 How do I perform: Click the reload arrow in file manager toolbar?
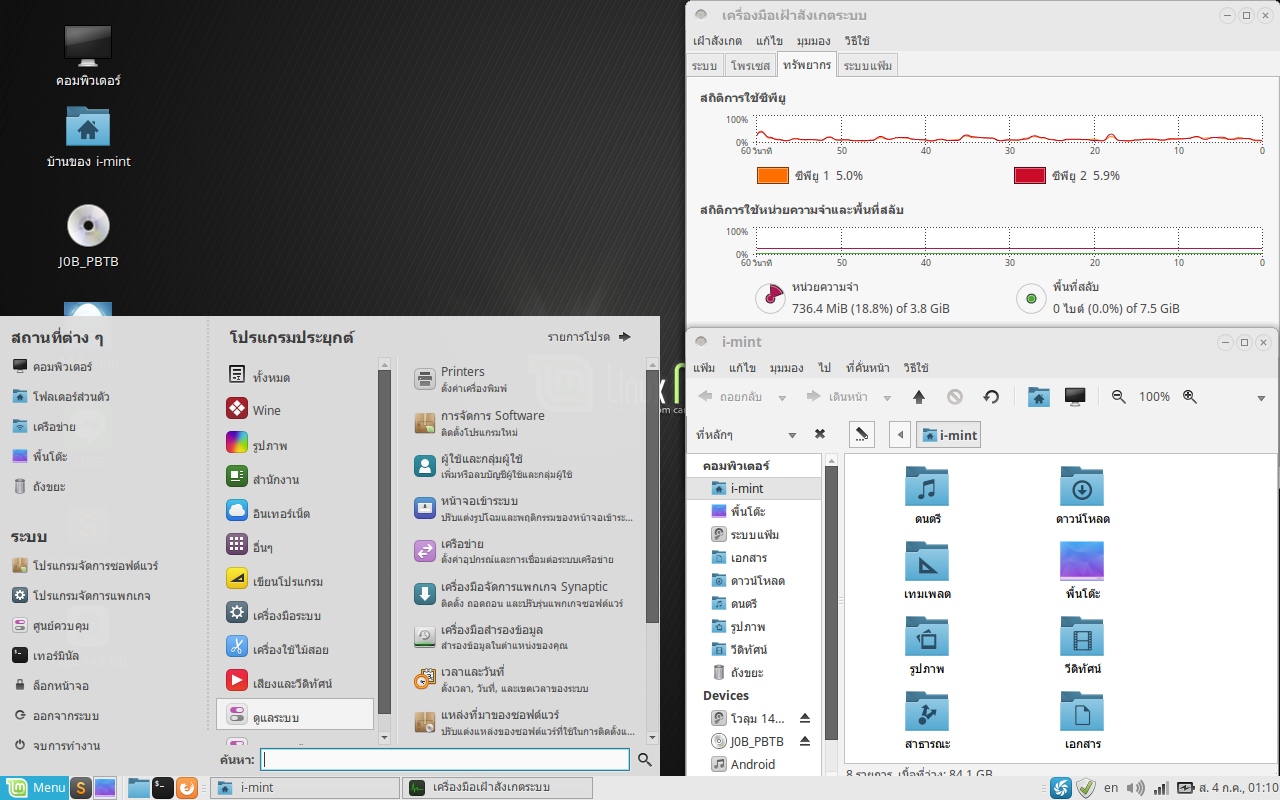(991, 397)
